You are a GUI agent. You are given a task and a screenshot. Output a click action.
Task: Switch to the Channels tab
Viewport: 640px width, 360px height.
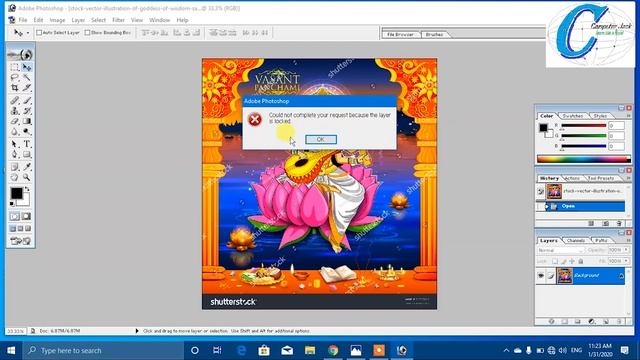[x=576, y=241]
